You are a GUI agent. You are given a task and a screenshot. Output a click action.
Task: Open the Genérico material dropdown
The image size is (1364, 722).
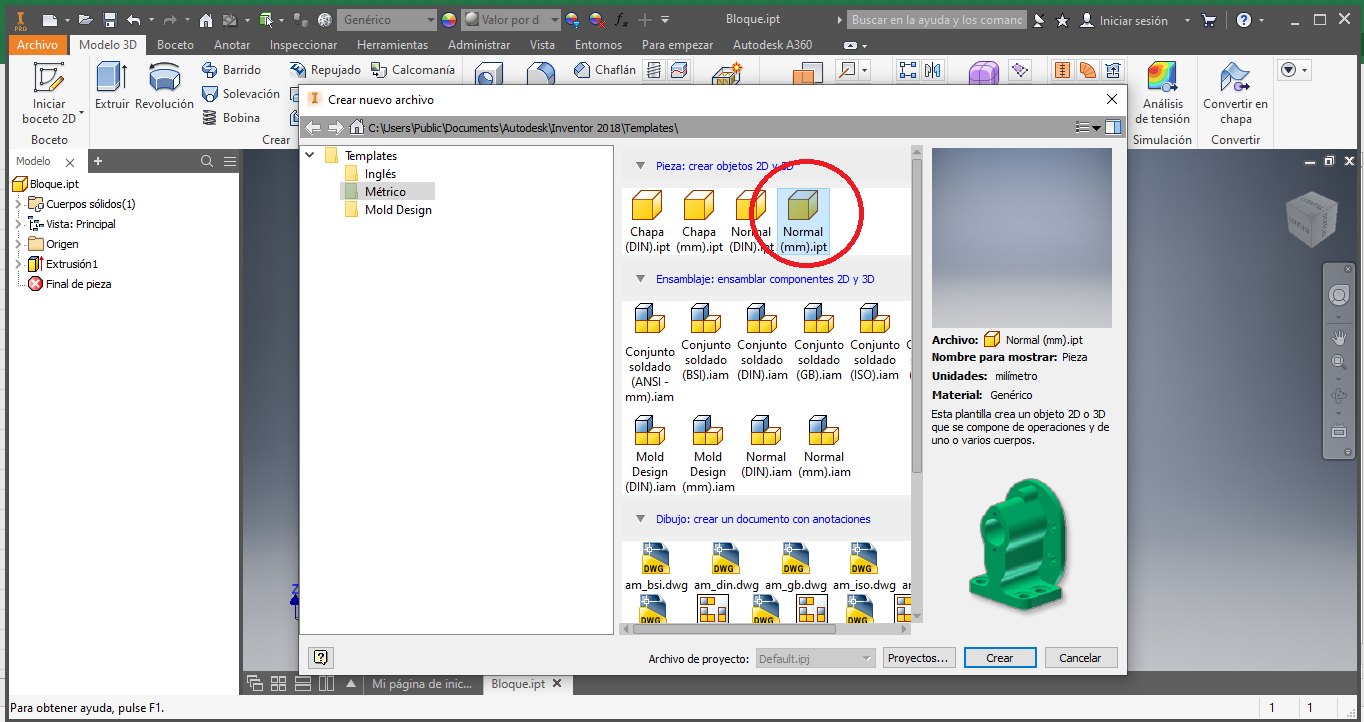[387, 20]
